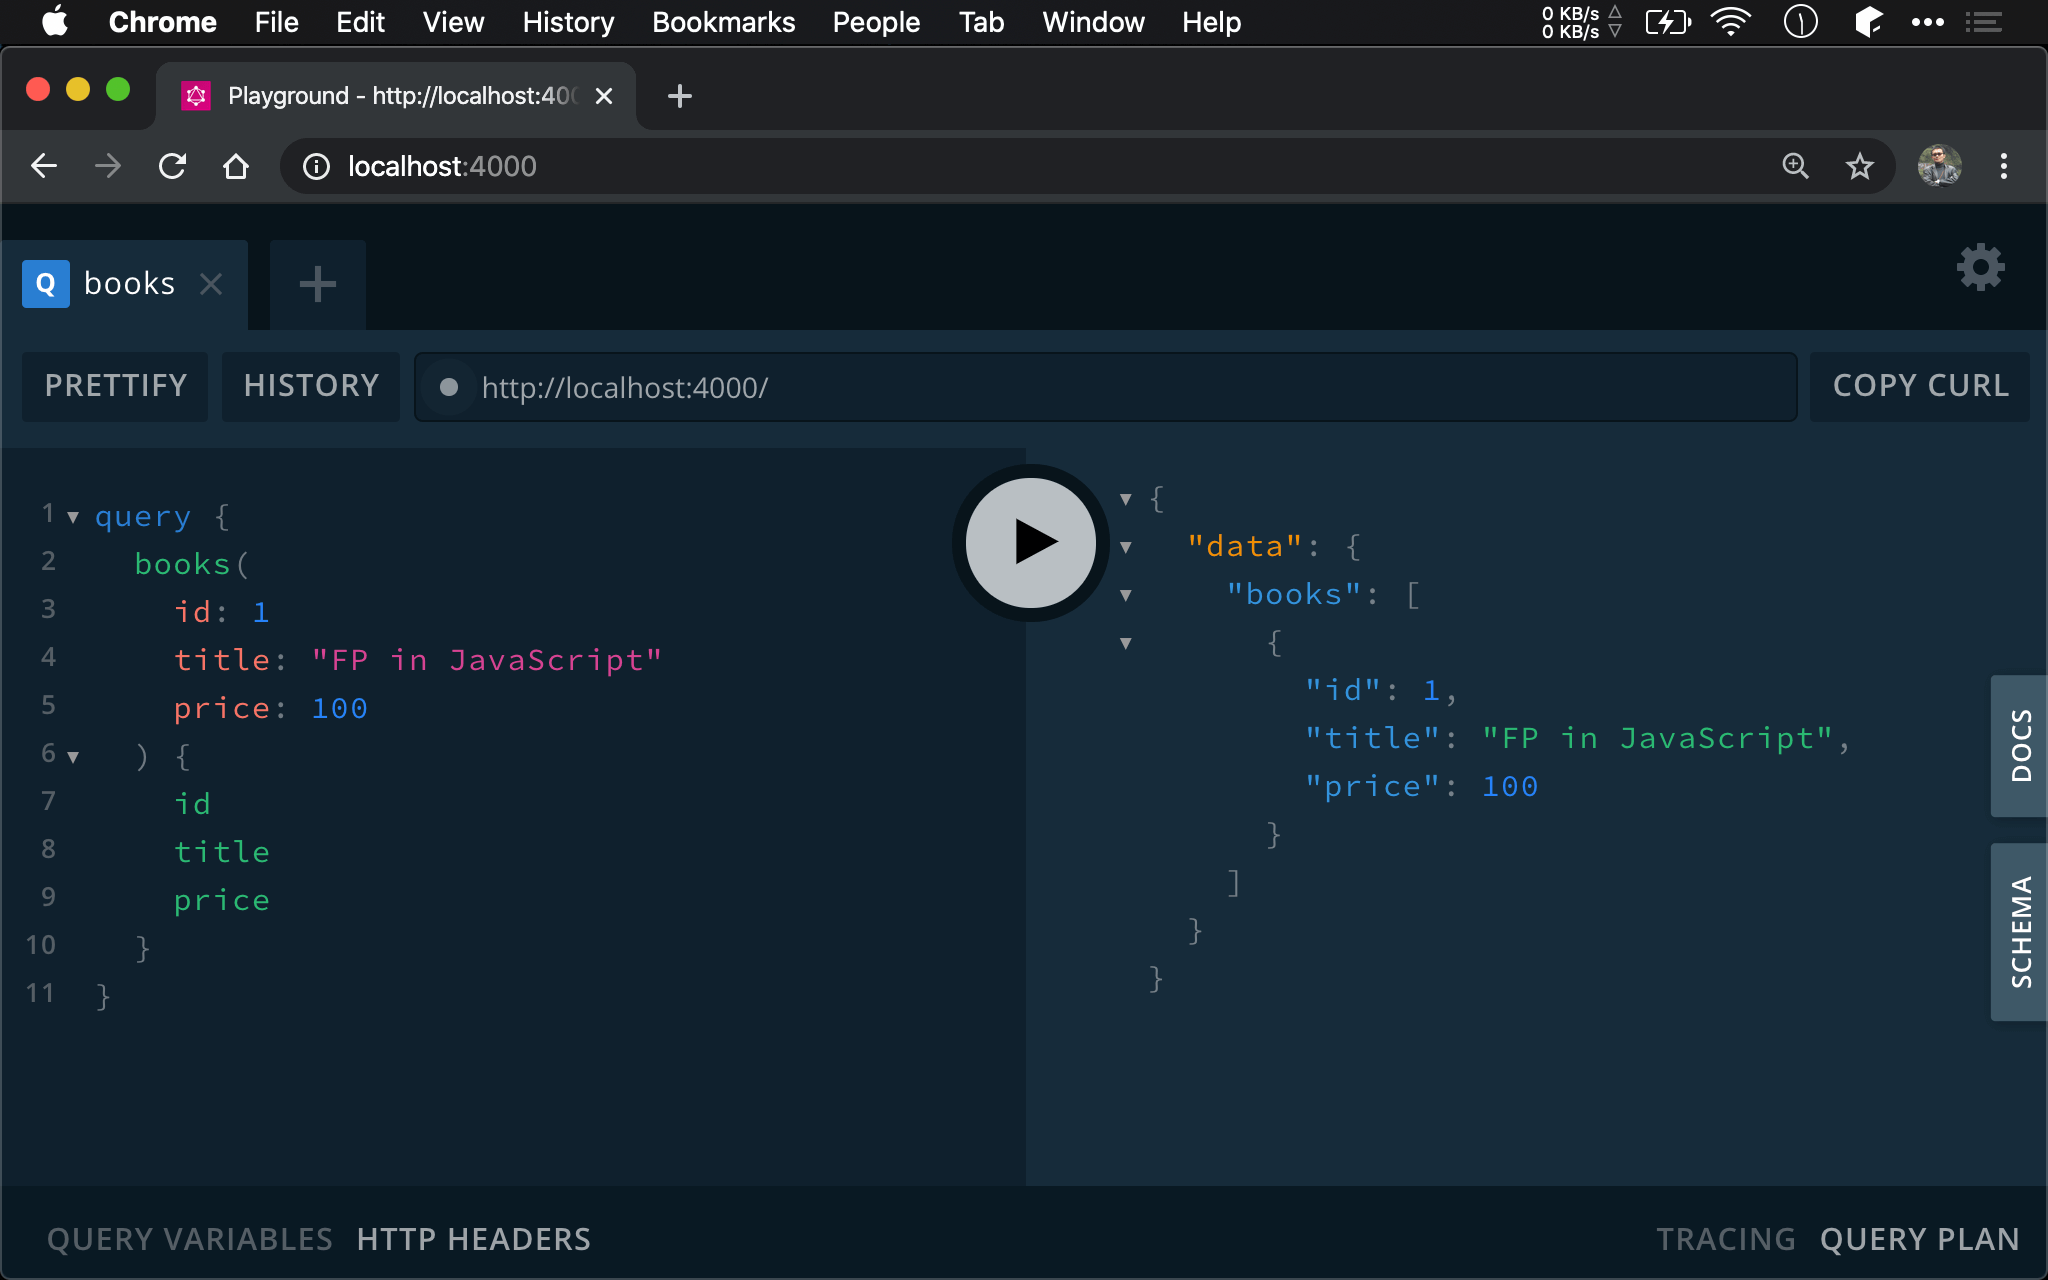Viewport: 2048px width, 1280px height.
Task: Show the HTTP Headers pane
Action: [474, 1239]
